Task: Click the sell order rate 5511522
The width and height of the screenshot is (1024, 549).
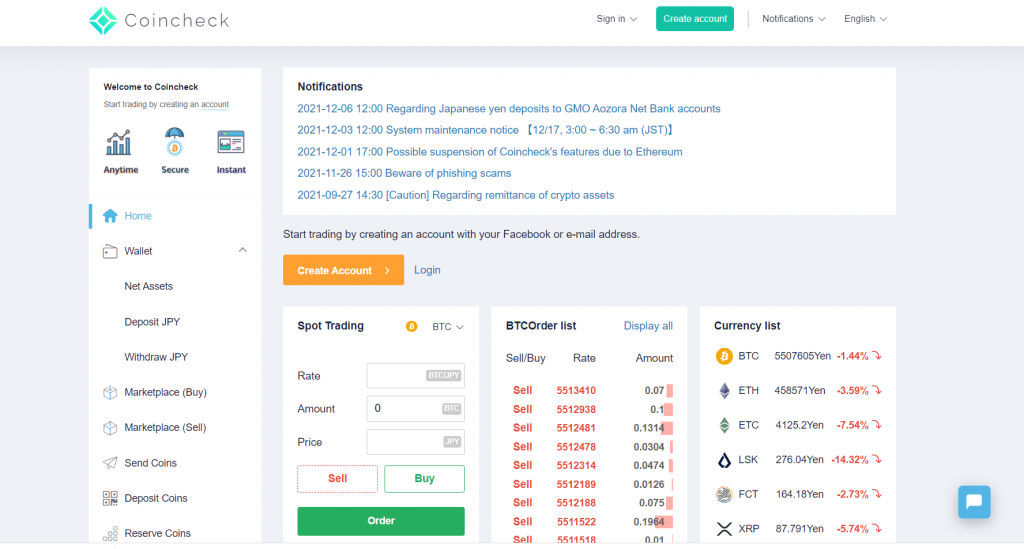Action: pos(576,522)
